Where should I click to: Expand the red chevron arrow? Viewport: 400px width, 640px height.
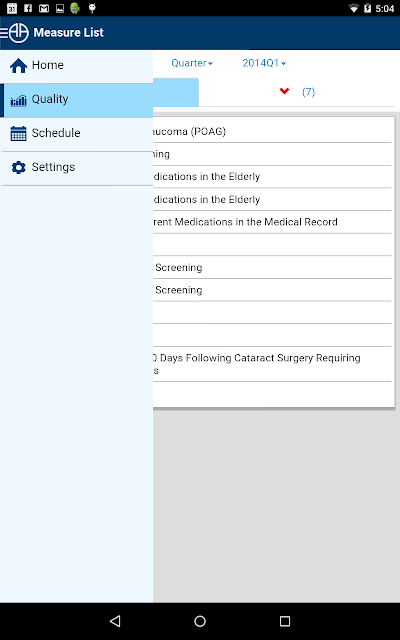[284, 91]
